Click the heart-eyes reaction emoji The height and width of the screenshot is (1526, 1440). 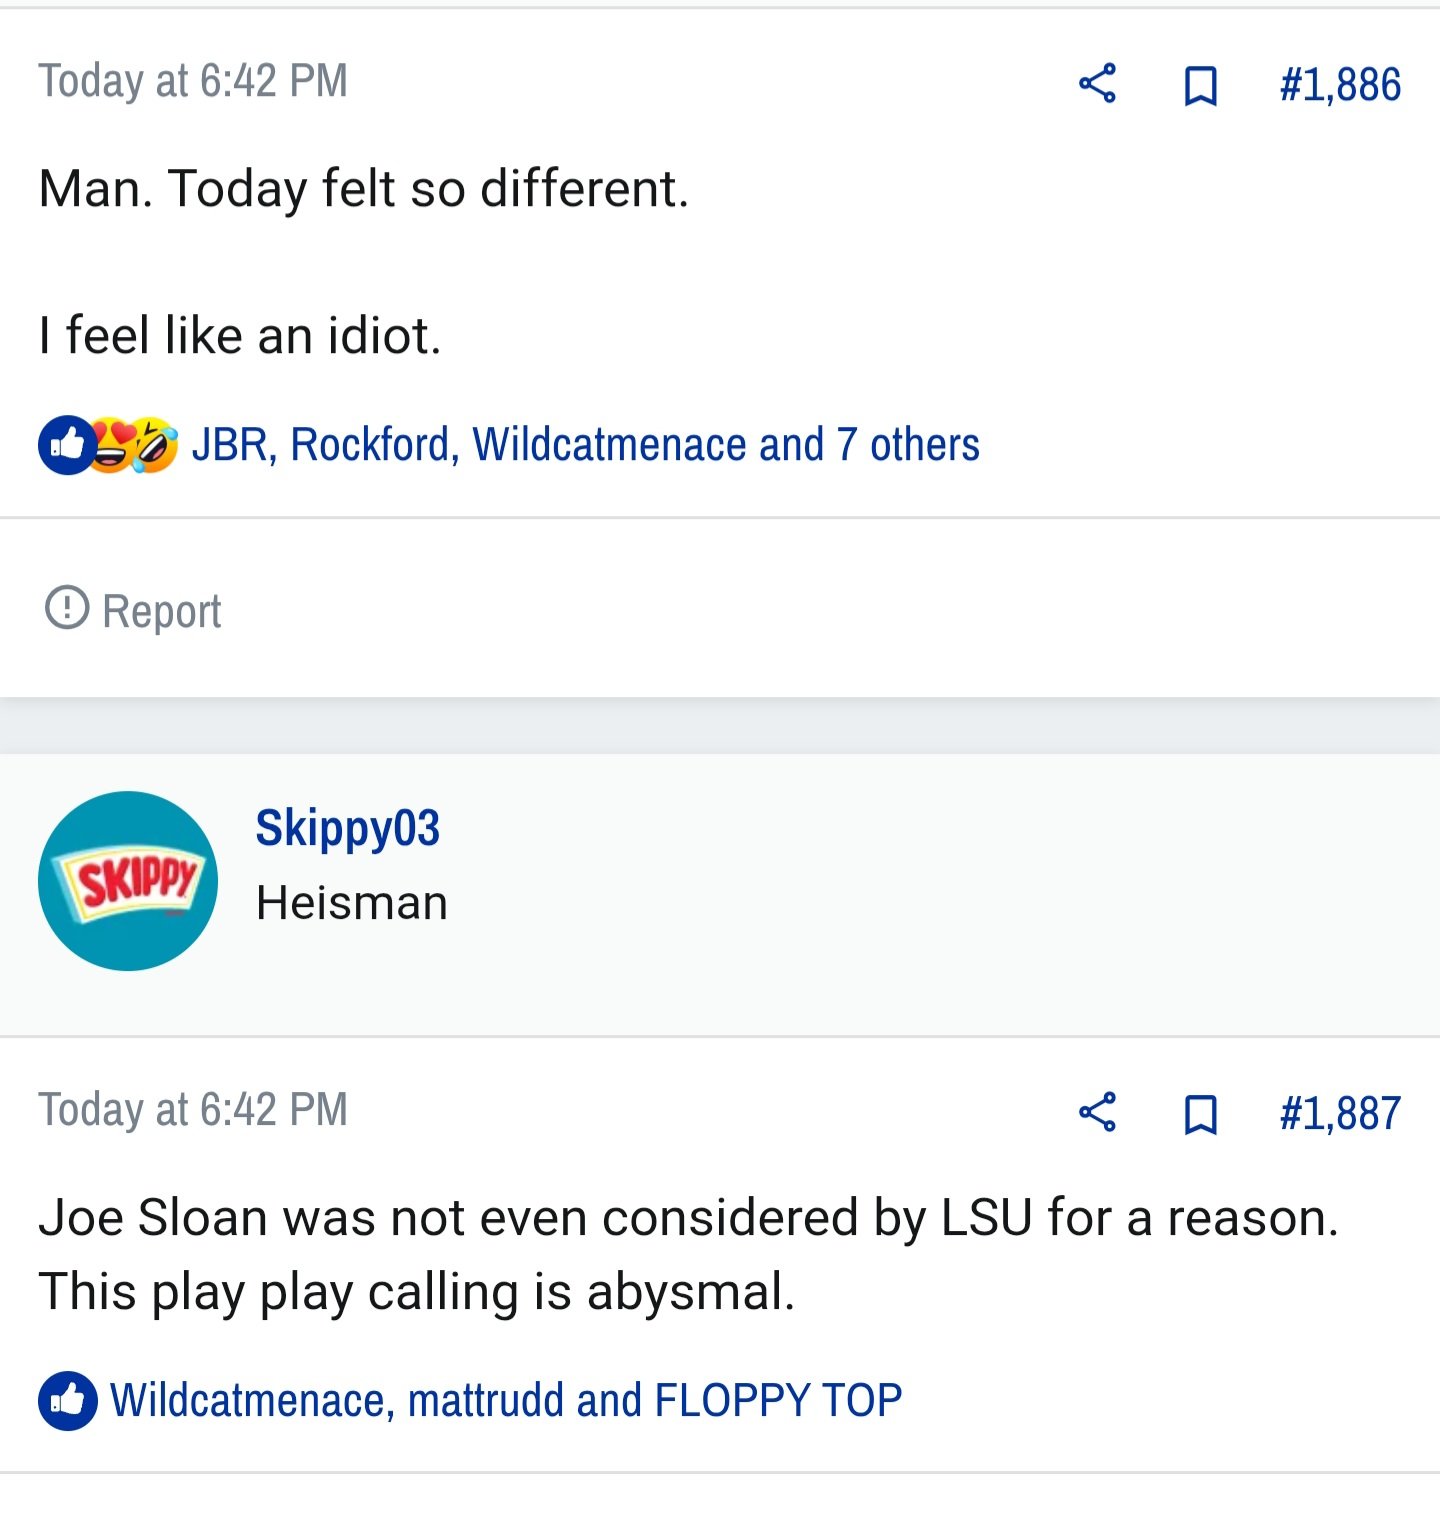(112, 445)
